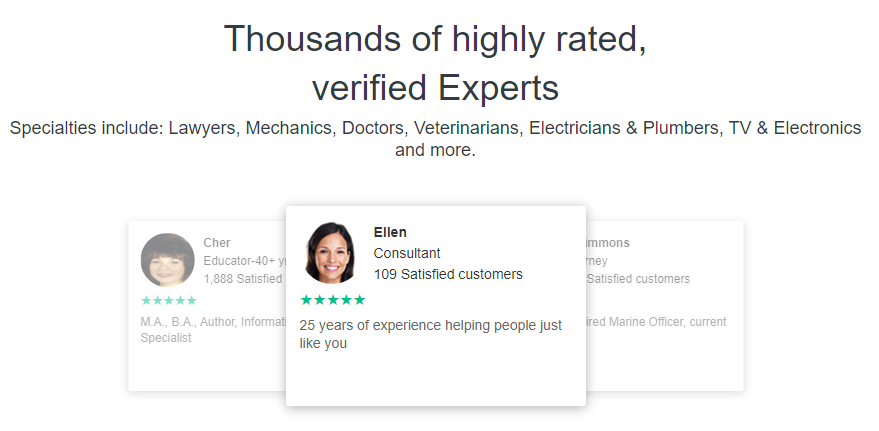Click 'Thousands of highly rated' heading
The height and width of the screenshot is (431, 879).
(435, 39)
